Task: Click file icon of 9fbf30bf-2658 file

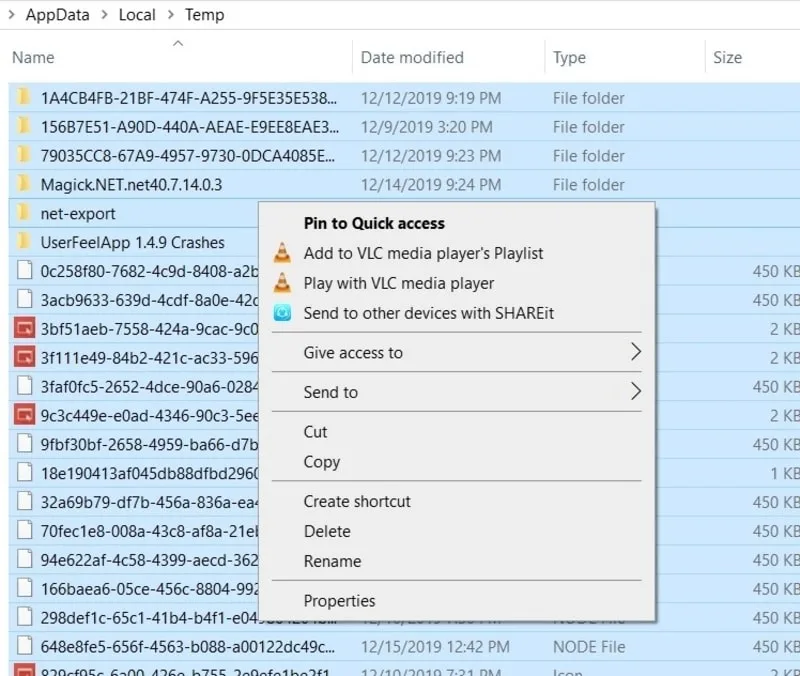Action: pyautogui.click(x=24, y=444)
